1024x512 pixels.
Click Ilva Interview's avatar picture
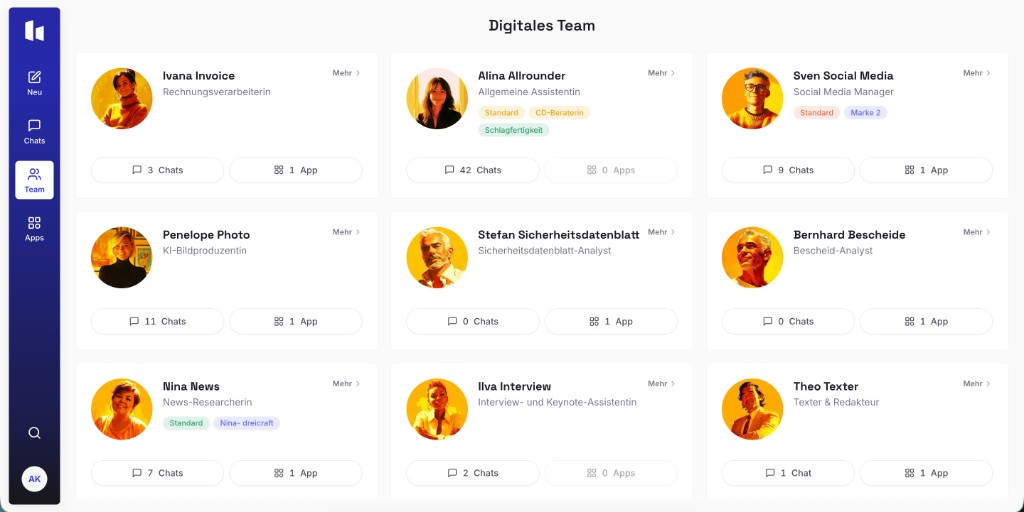click(x=437, y=409)
